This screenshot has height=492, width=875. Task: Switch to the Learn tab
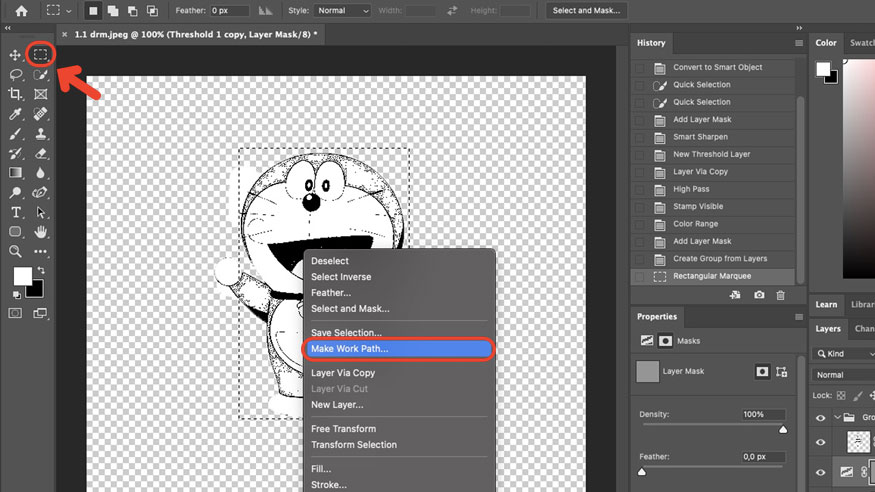click(x=826, y=305)
